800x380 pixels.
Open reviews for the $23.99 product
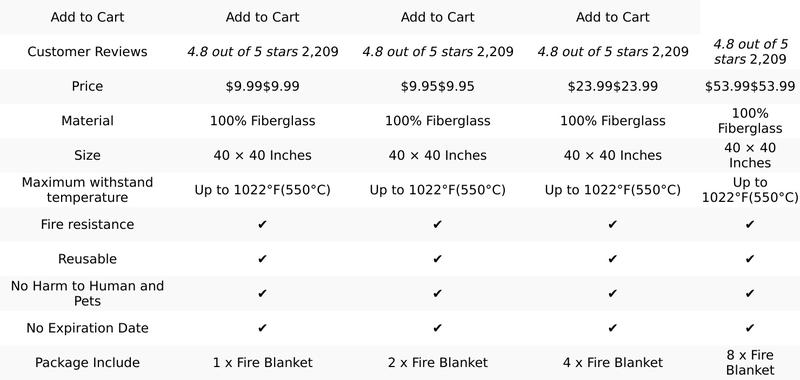[612, 52]
